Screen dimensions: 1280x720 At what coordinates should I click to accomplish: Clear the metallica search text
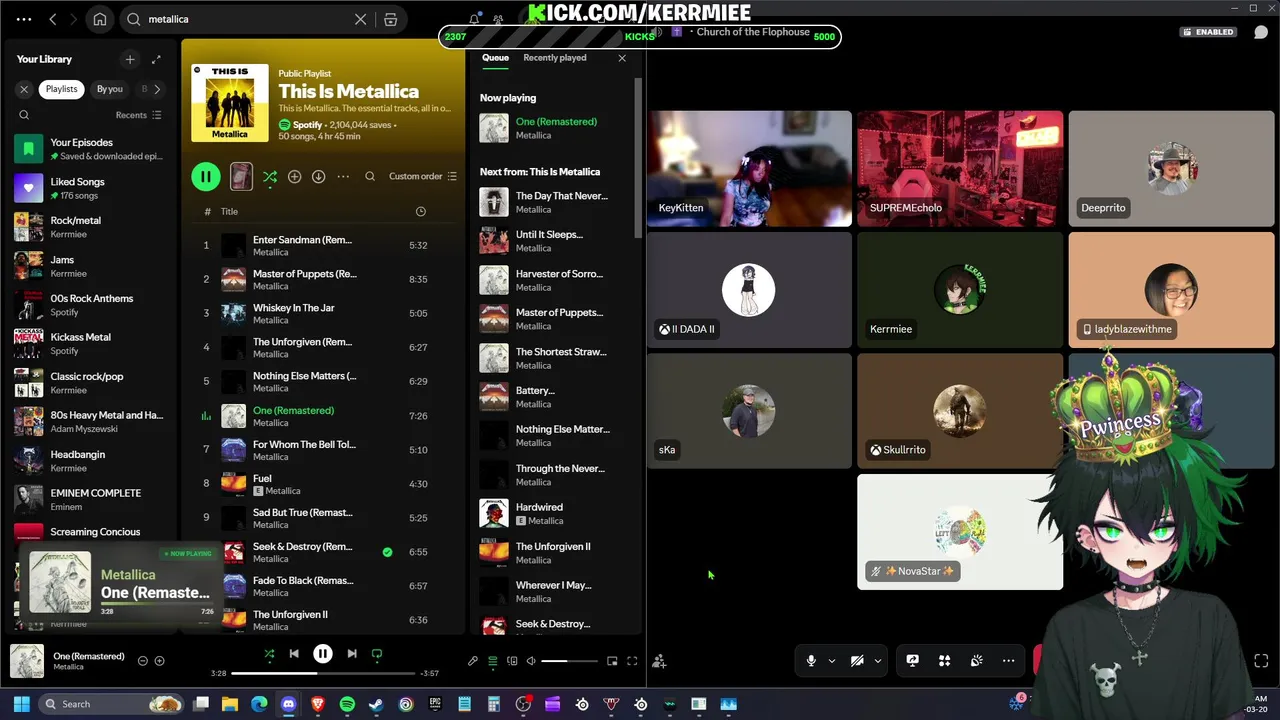coord(361,19)
